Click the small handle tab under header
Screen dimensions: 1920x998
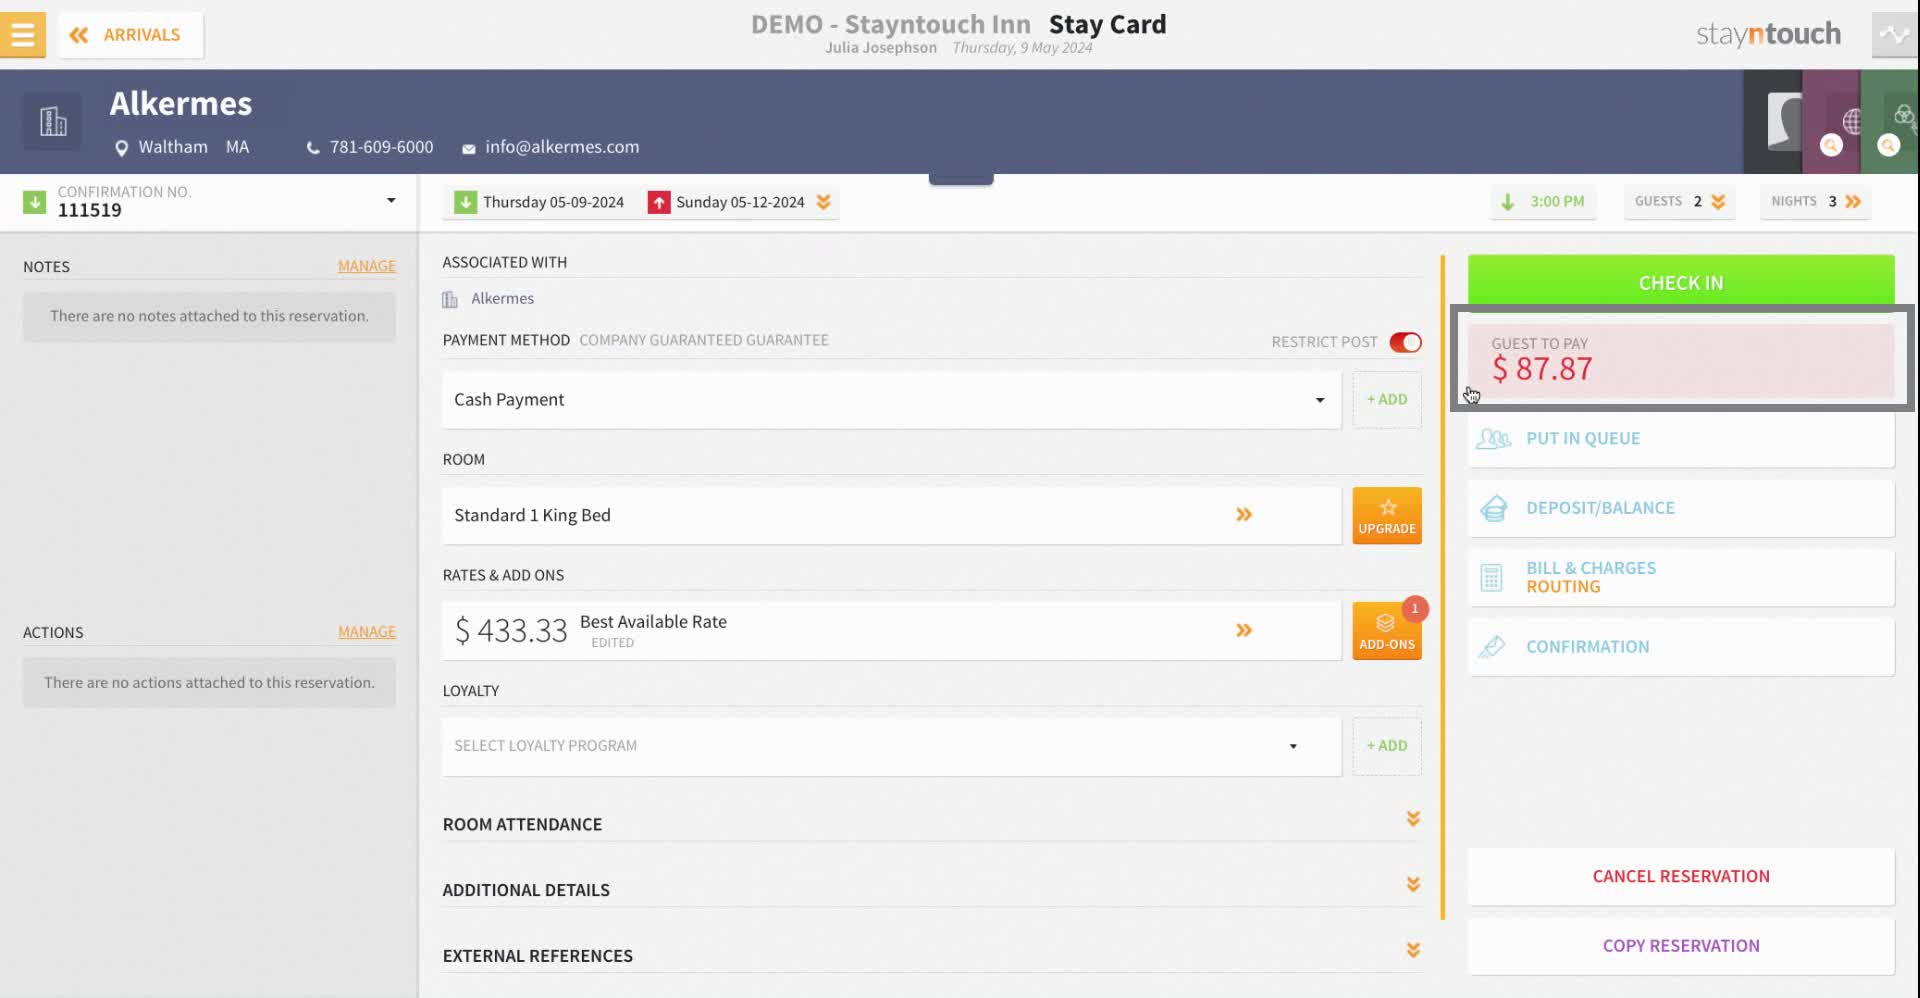pos(961,179)
